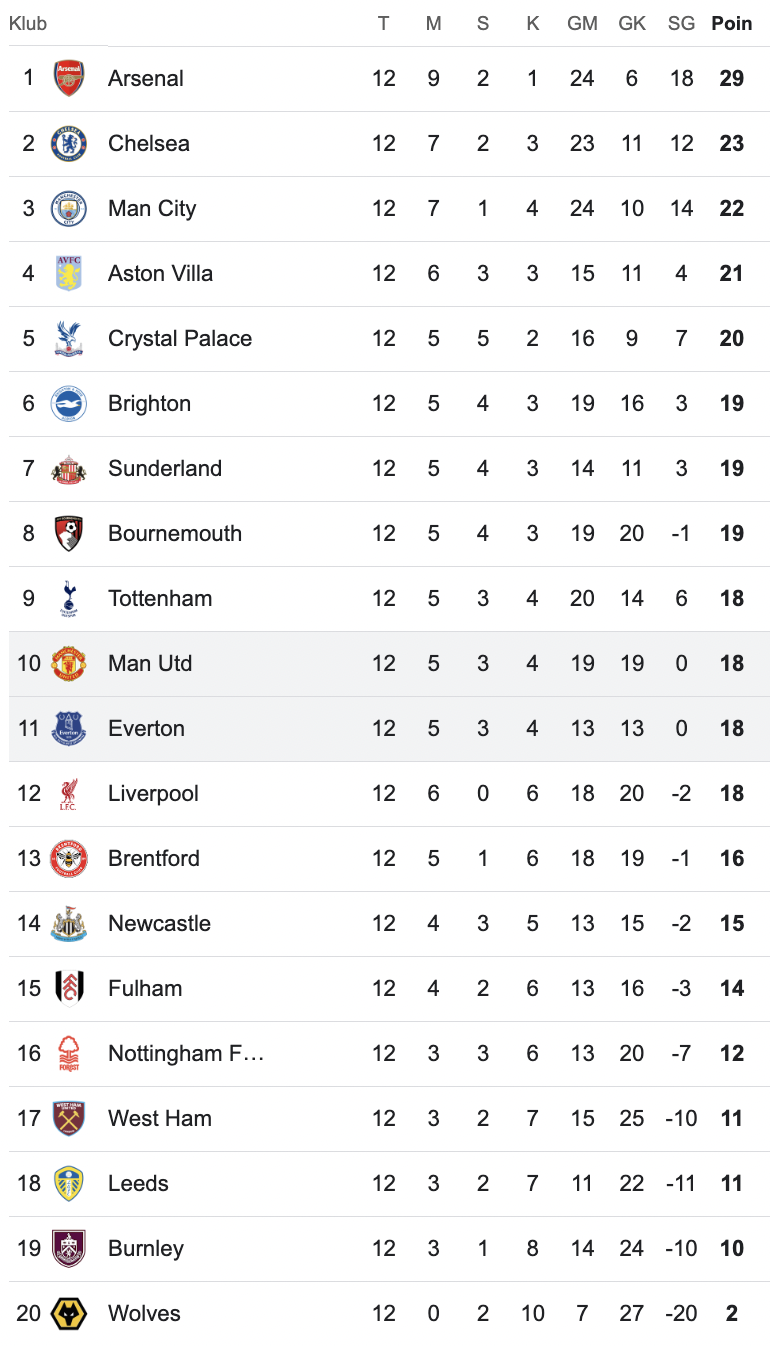Click the SG column header
Image resolution: width=770 pixels, height=1346 pixels.
tap(681, 23)
